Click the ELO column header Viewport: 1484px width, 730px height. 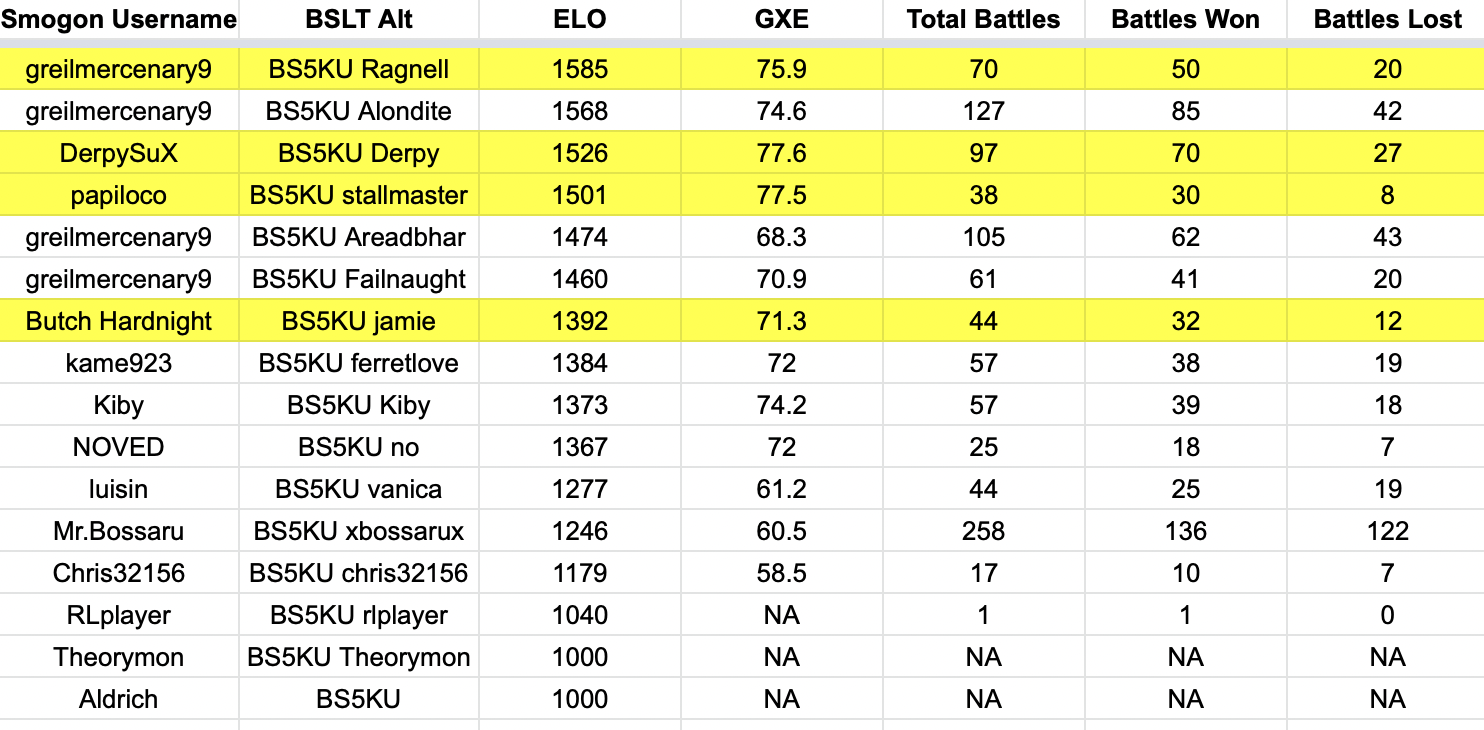pyautogui.click(x=580, y=19)
